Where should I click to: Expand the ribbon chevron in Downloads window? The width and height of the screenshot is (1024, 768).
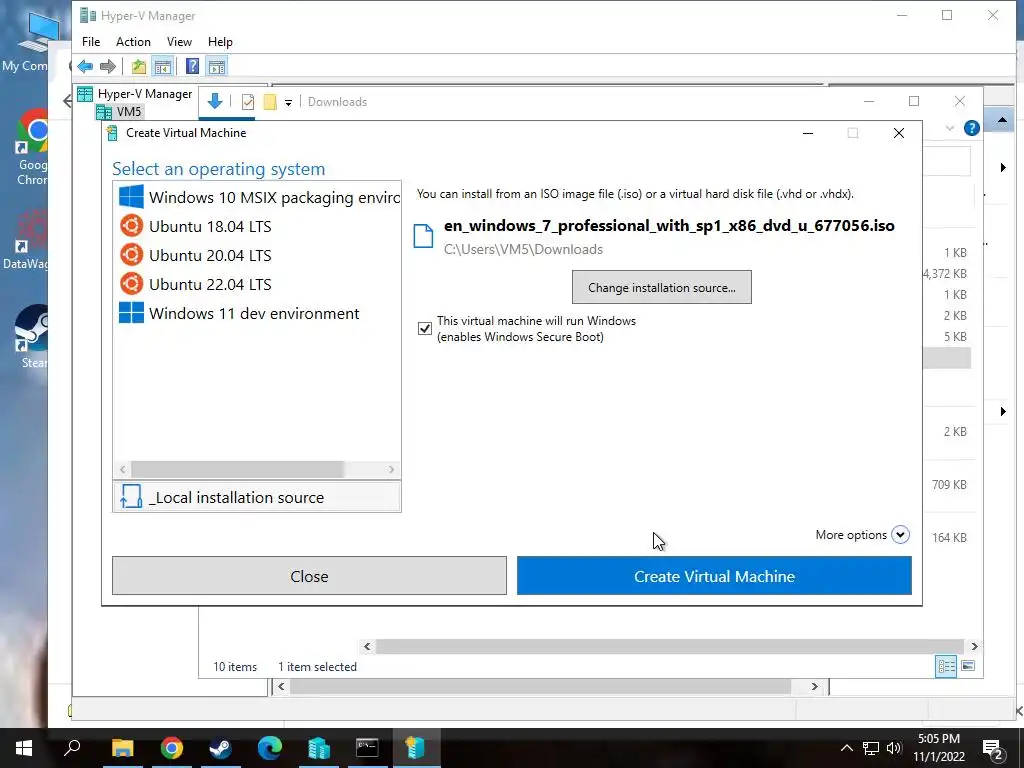950,128
